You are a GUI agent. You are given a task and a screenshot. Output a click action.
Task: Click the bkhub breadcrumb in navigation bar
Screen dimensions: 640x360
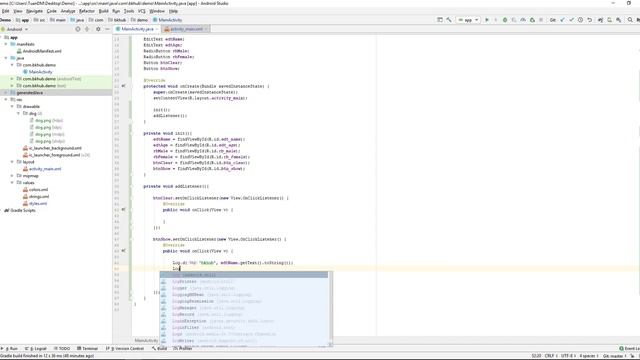[x=117, y=20]
